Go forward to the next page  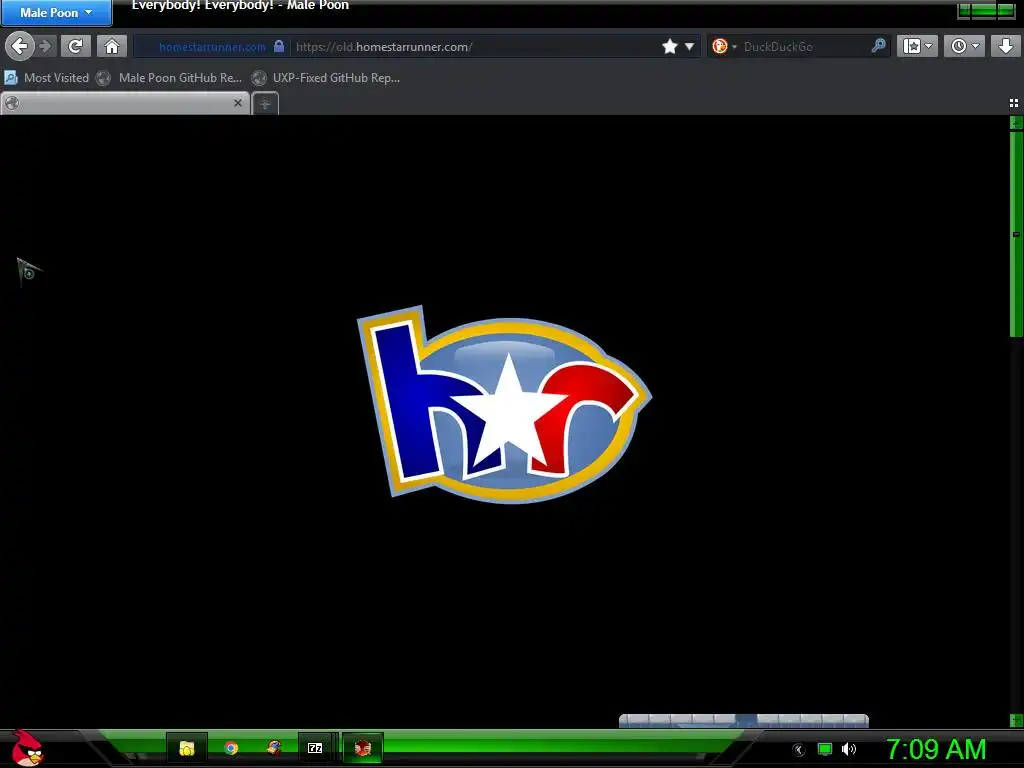[45, 46]
